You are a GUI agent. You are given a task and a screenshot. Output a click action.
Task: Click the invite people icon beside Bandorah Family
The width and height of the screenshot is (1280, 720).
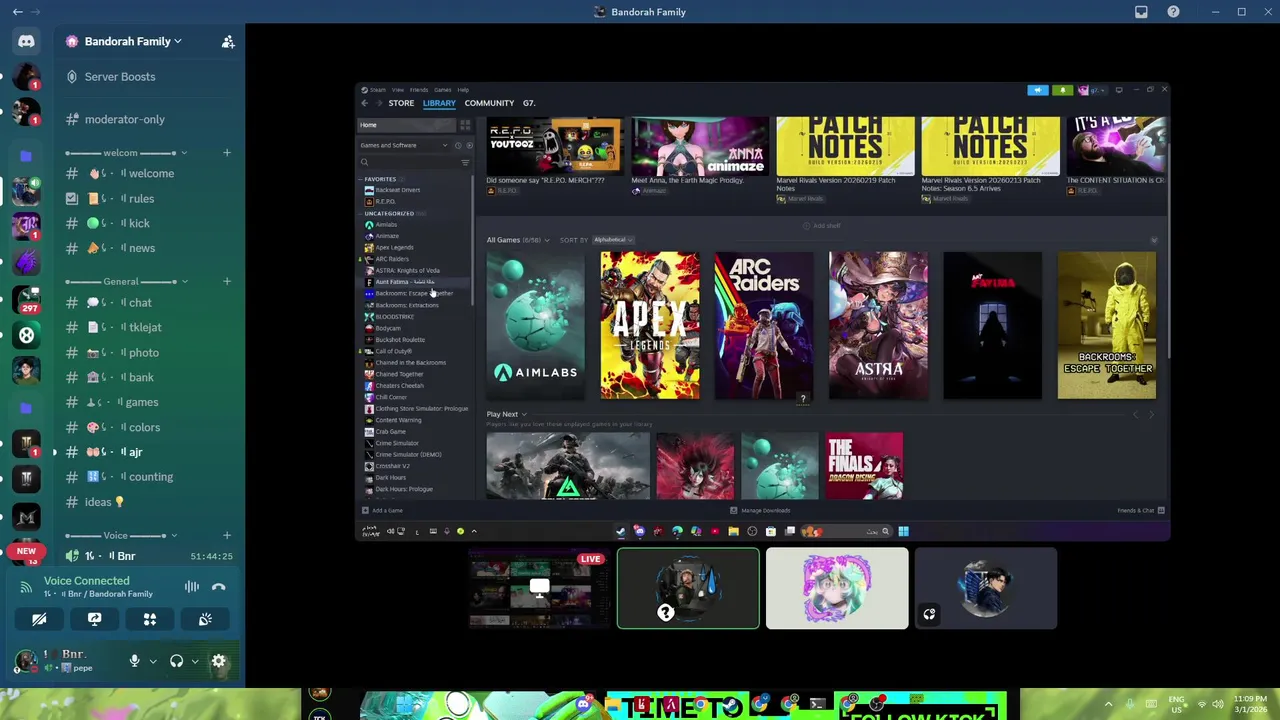(x=228, y=42)
